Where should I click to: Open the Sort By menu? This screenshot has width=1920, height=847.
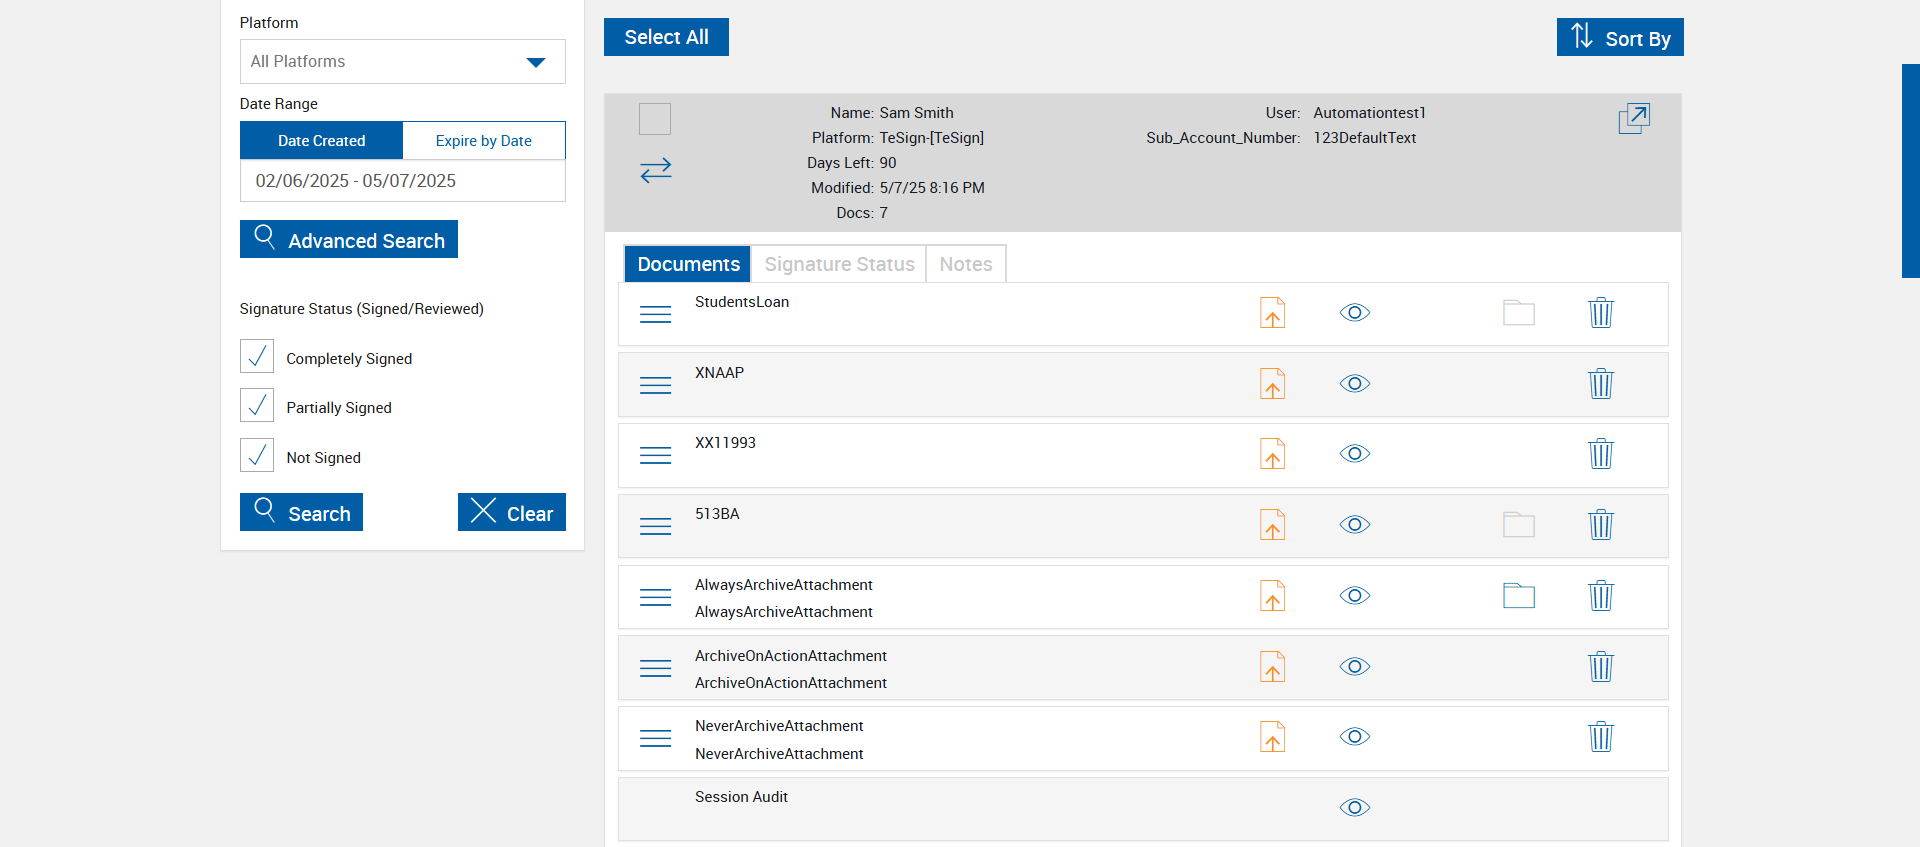pyautogui.click(x=1619, y=38)
